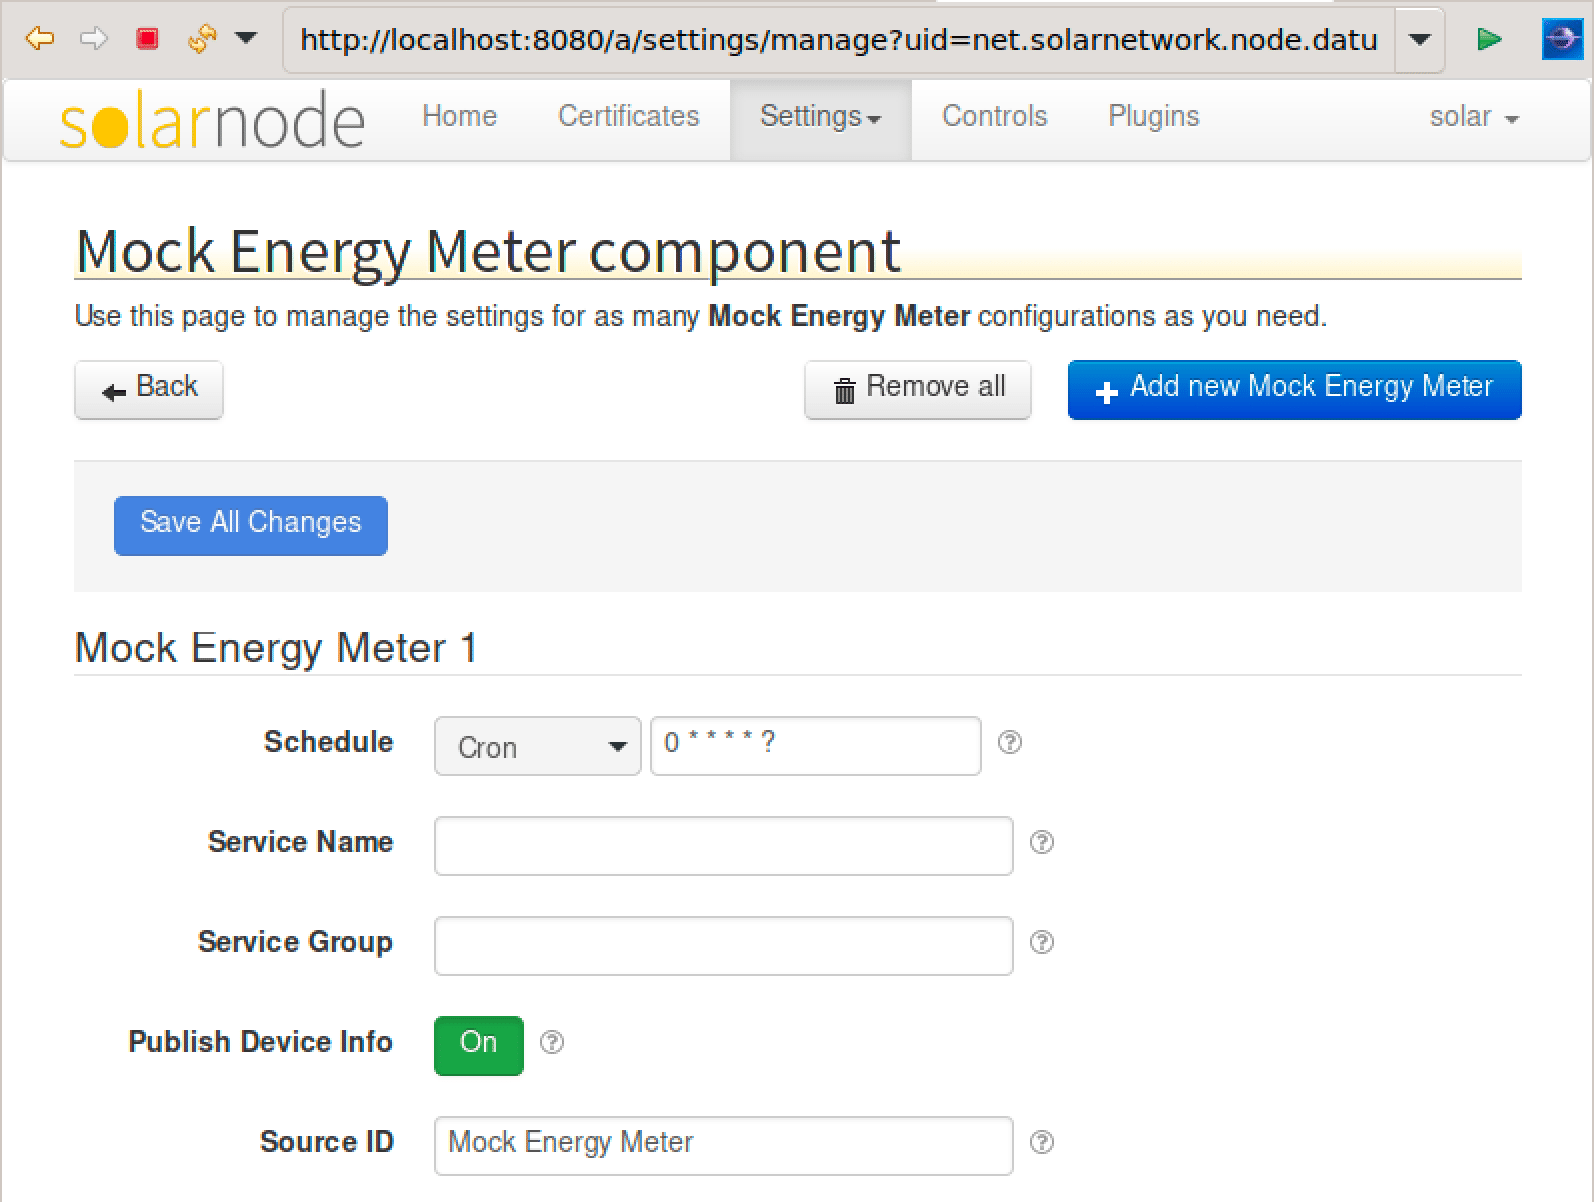Click the Remove all button
Image resolution: width=1594 pixels, height=1202 pixels.
(x=917, y=389)
